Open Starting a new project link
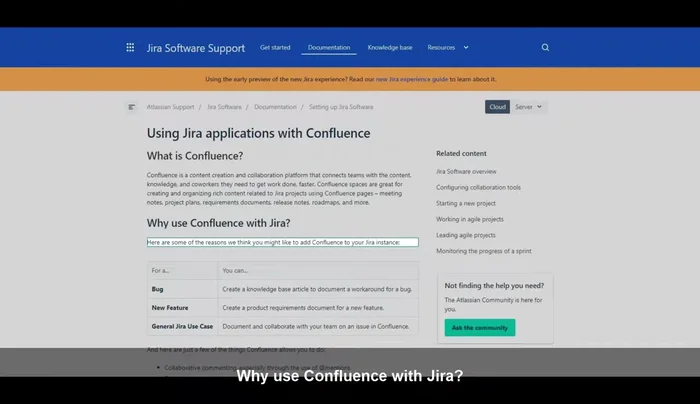 click(467, 203)
